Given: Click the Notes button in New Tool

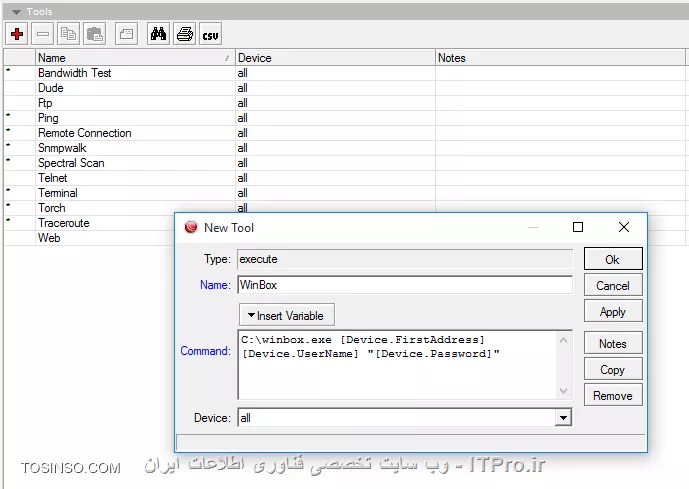Looking at the screenshot, I should [613, 344].
